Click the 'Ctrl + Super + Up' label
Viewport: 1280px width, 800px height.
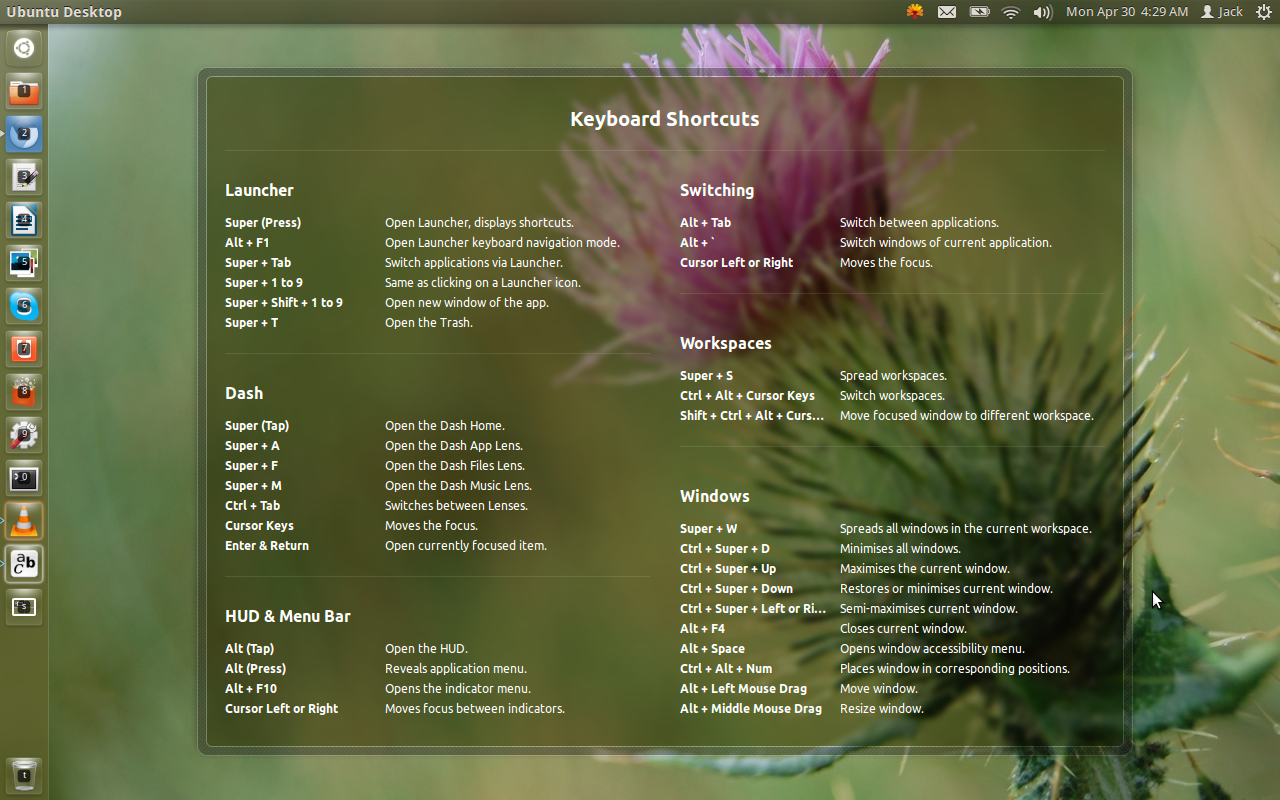pos(728,569)
